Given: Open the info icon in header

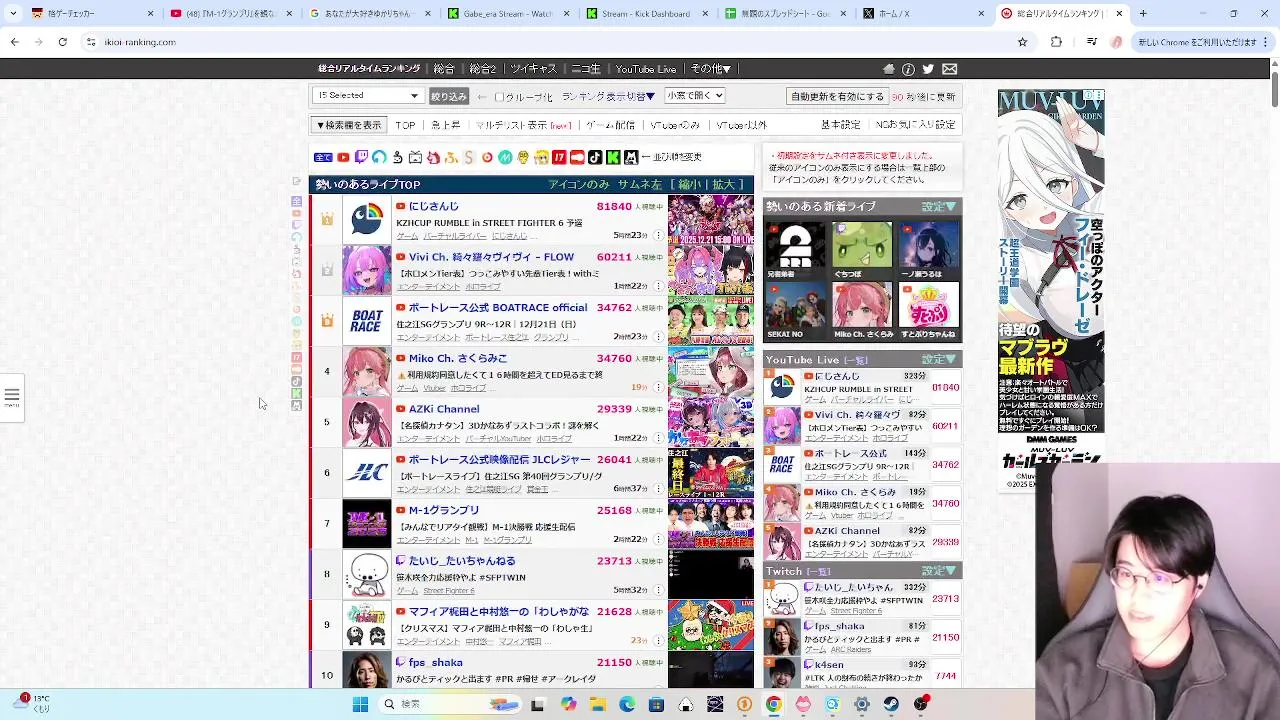Looking at the screenshot, I should click(908, 69).
